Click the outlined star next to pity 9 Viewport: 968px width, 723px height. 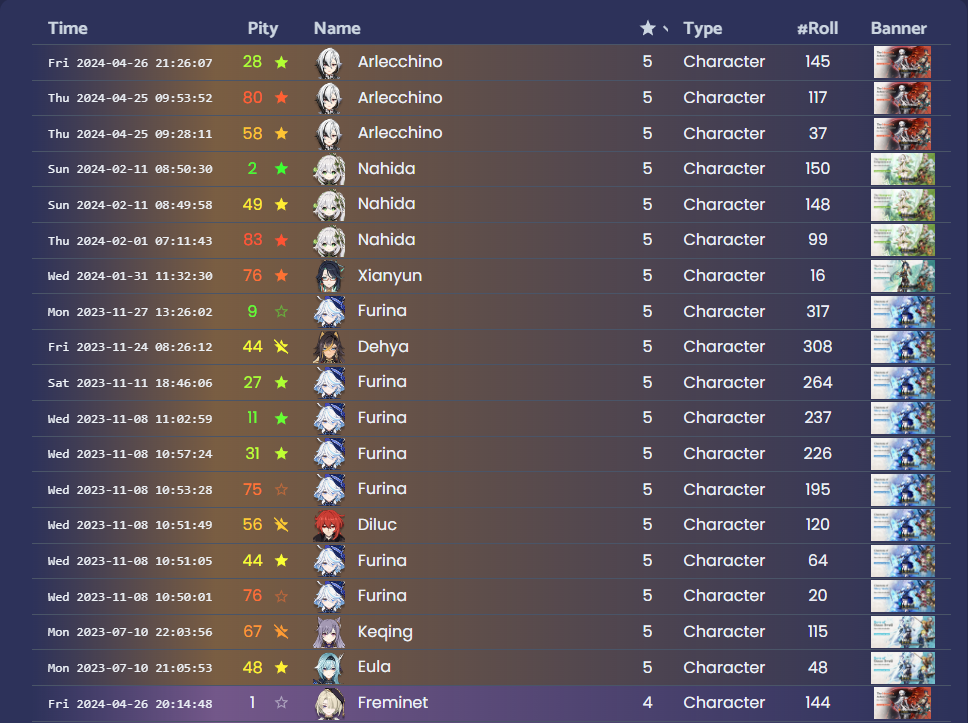[x=281, y=311]
